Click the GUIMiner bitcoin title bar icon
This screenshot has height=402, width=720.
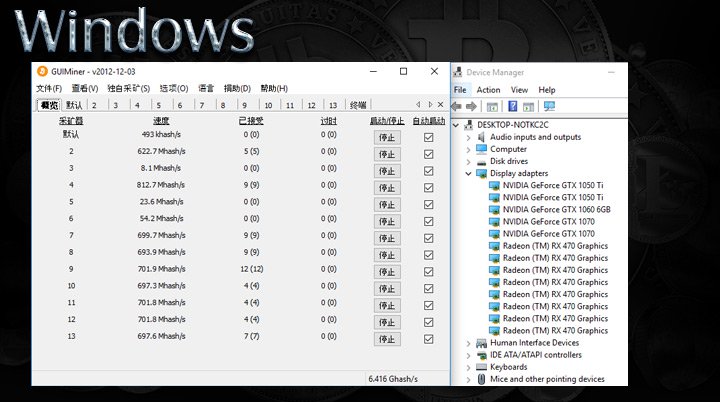42,72
